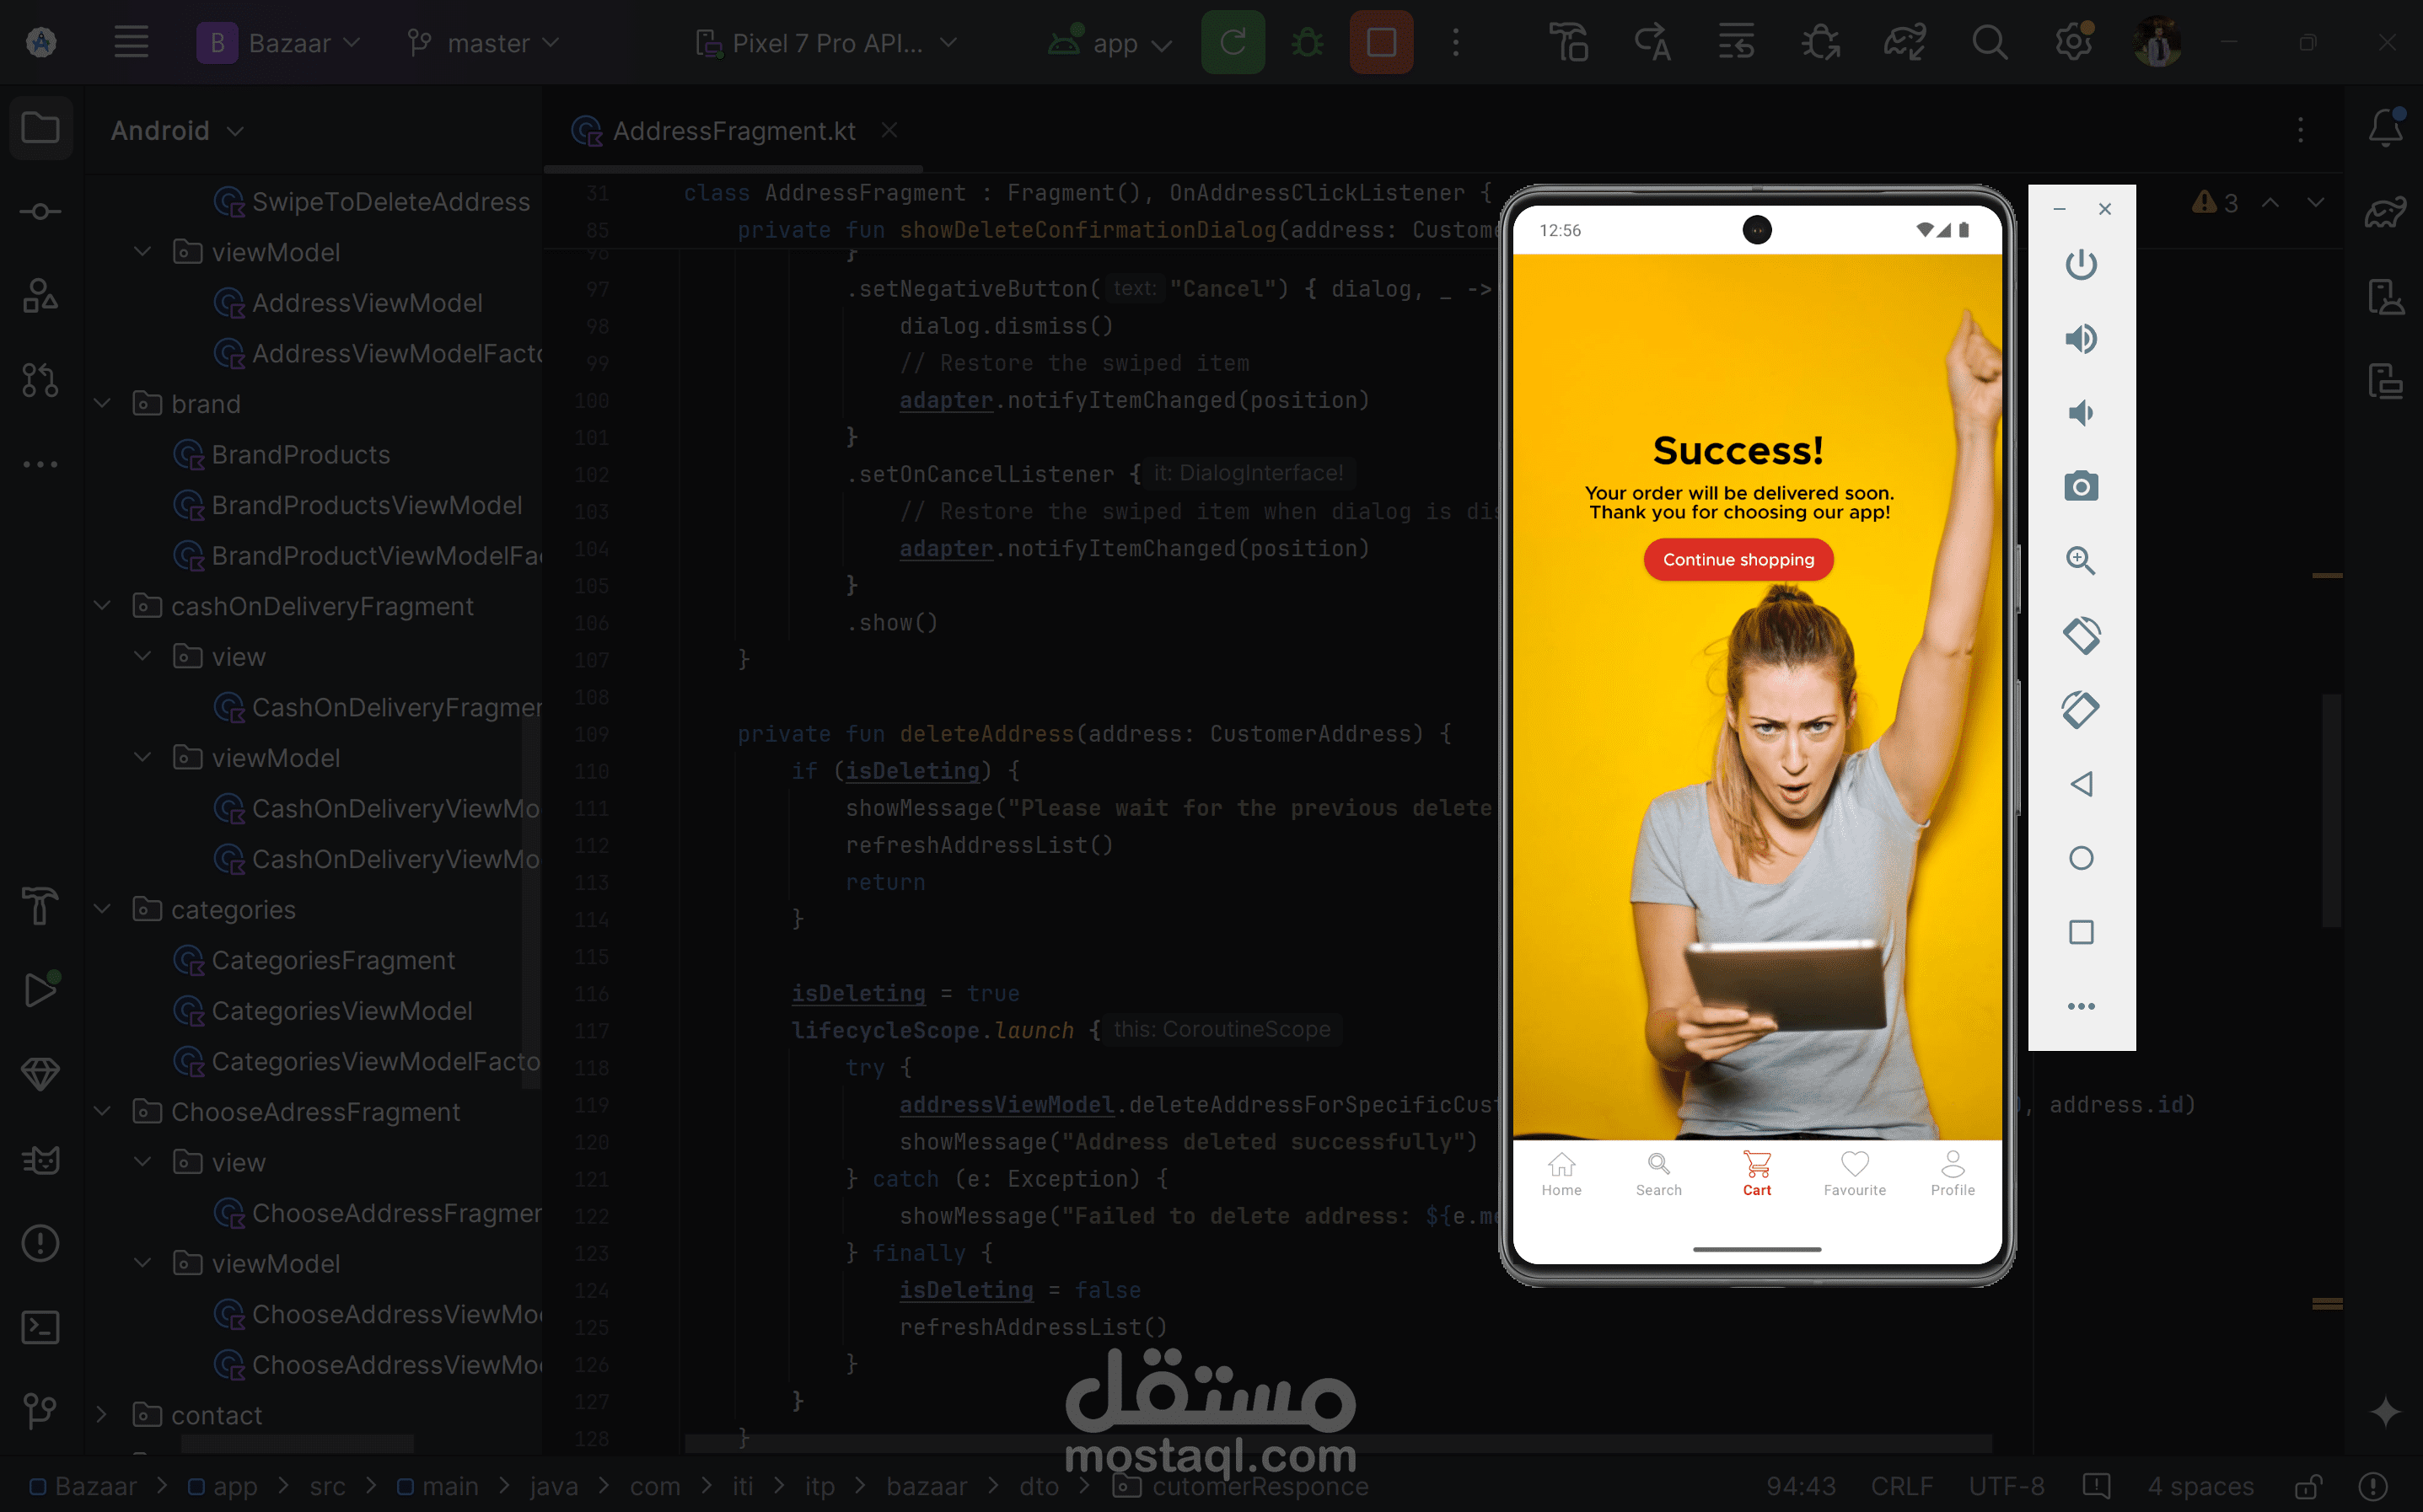This screenshot has height=1512, width=2423.
Task: Collapse the brand folder
Action: pos(102,404)
